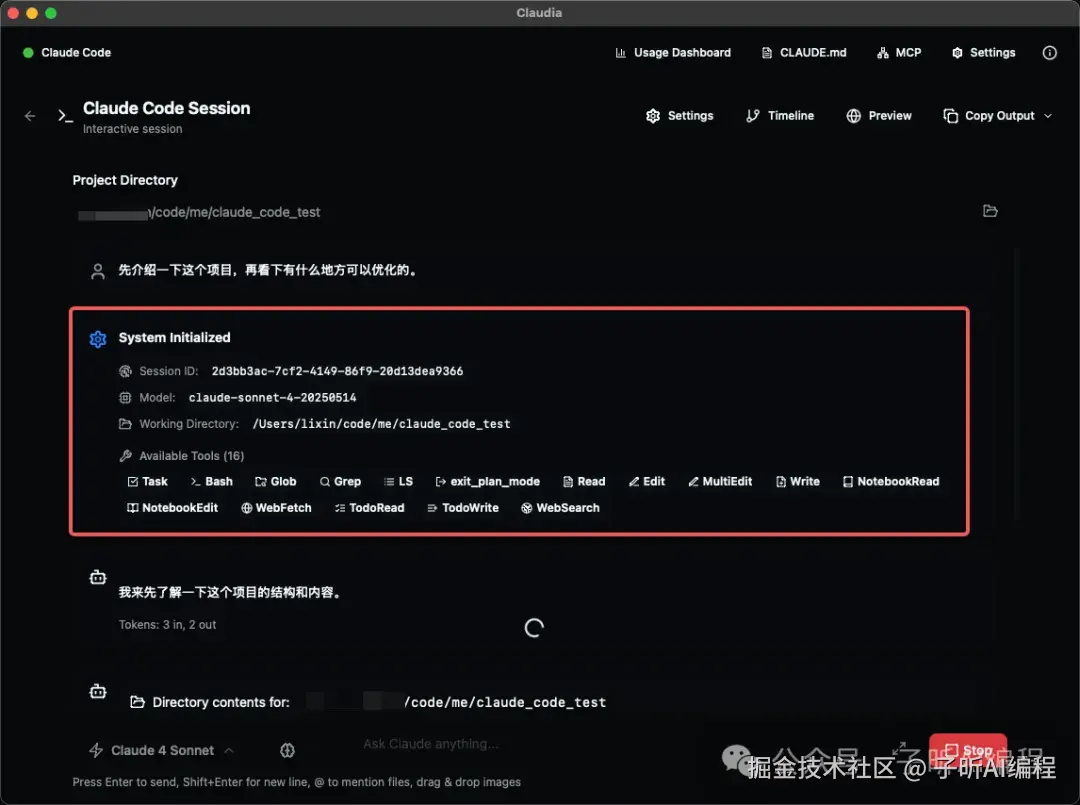This screenshot has height=805, width=1080.
Task: Select the Glob tool badge
Action: tap(276, 481)
